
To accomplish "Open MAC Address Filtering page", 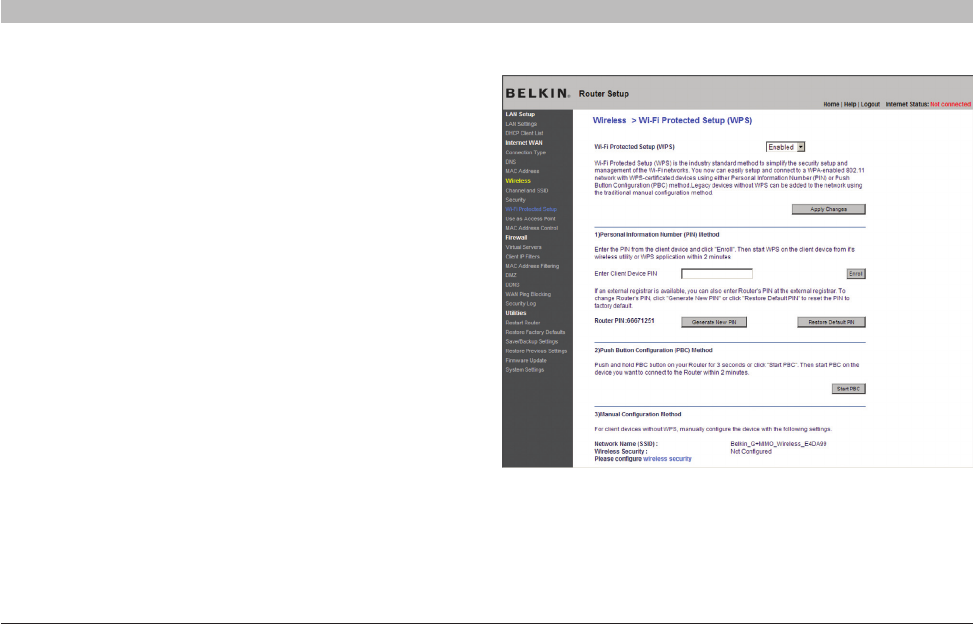I will click(532, 266).
